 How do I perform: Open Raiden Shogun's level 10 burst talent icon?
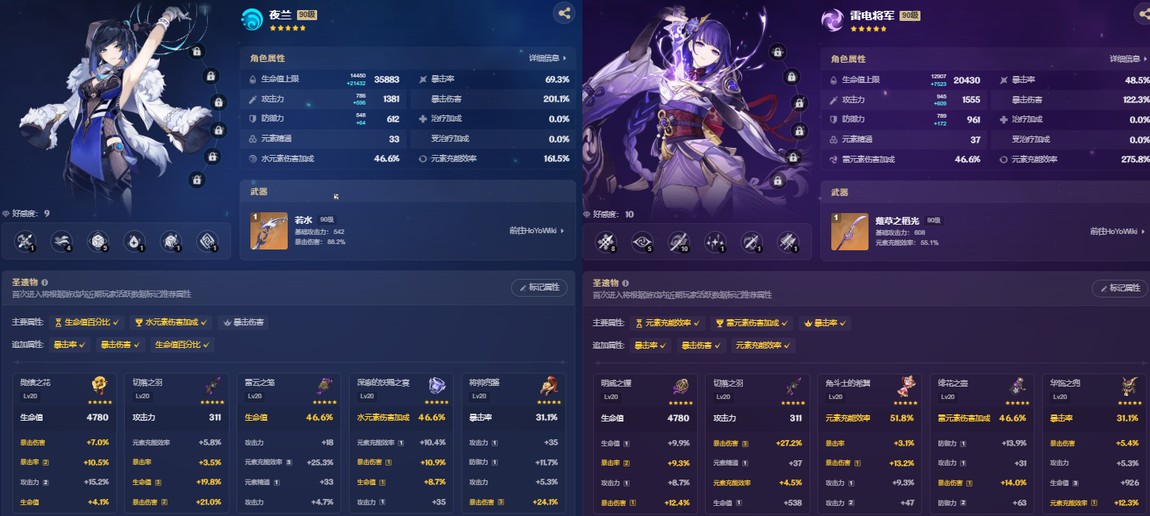pos(680,241)
